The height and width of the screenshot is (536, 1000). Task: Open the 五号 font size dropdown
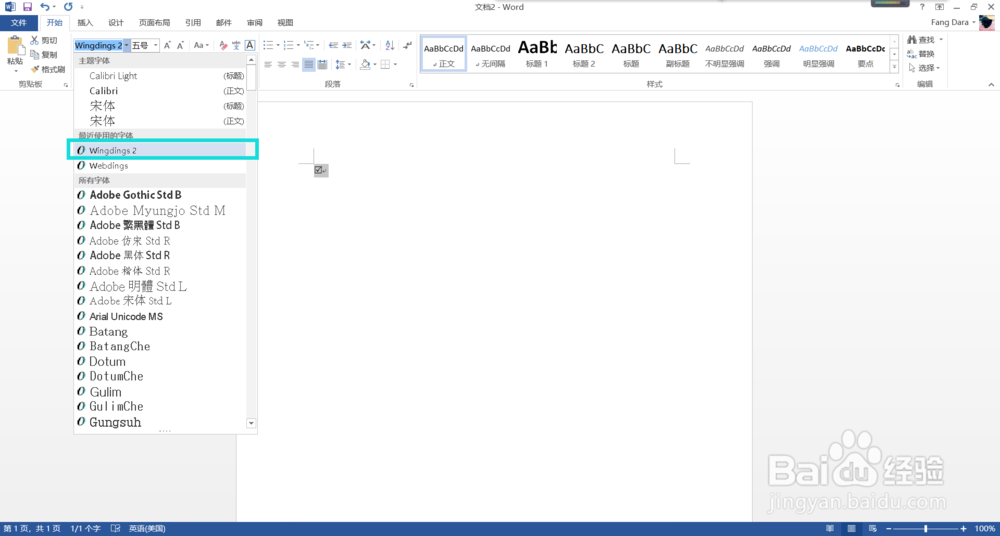[x=156, y=45]
